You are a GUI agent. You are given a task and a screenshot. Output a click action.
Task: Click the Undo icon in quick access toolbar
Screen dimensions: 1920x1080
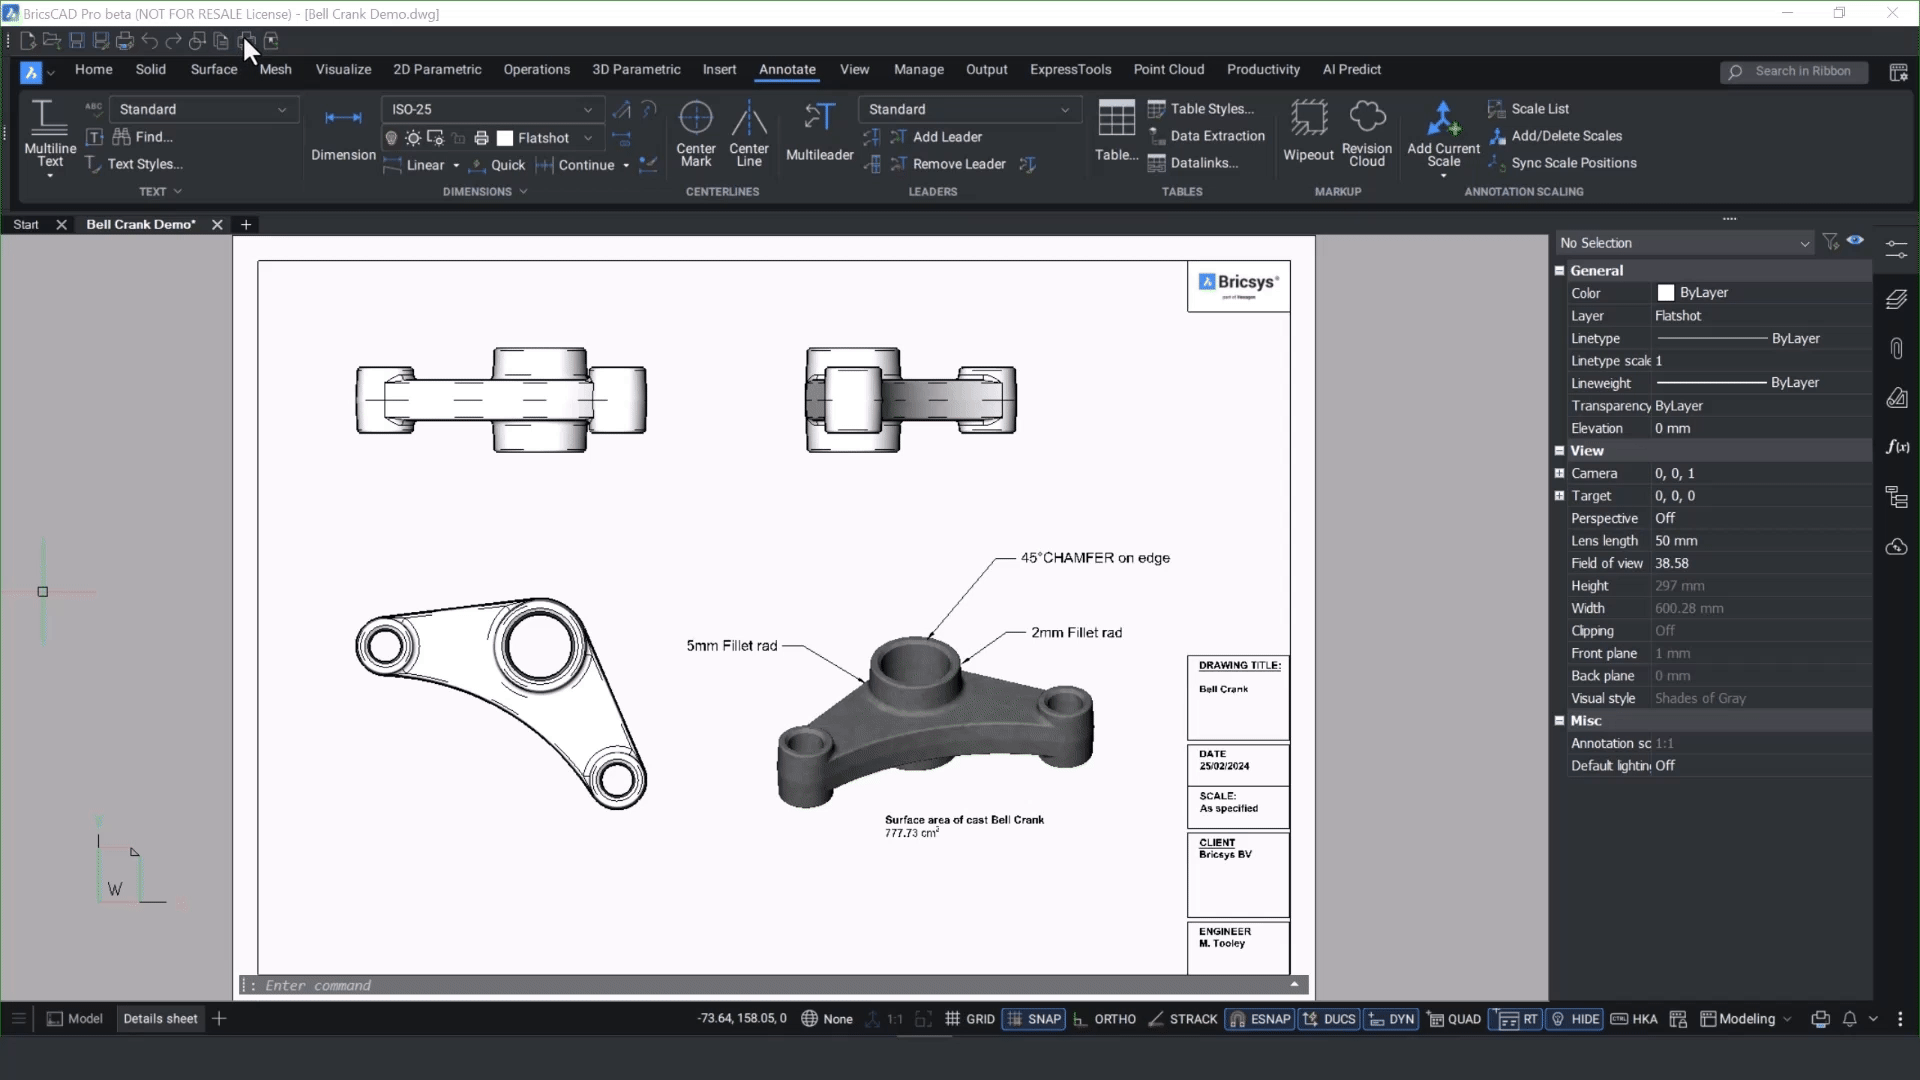pyautogui.click(x=149, y=41)
